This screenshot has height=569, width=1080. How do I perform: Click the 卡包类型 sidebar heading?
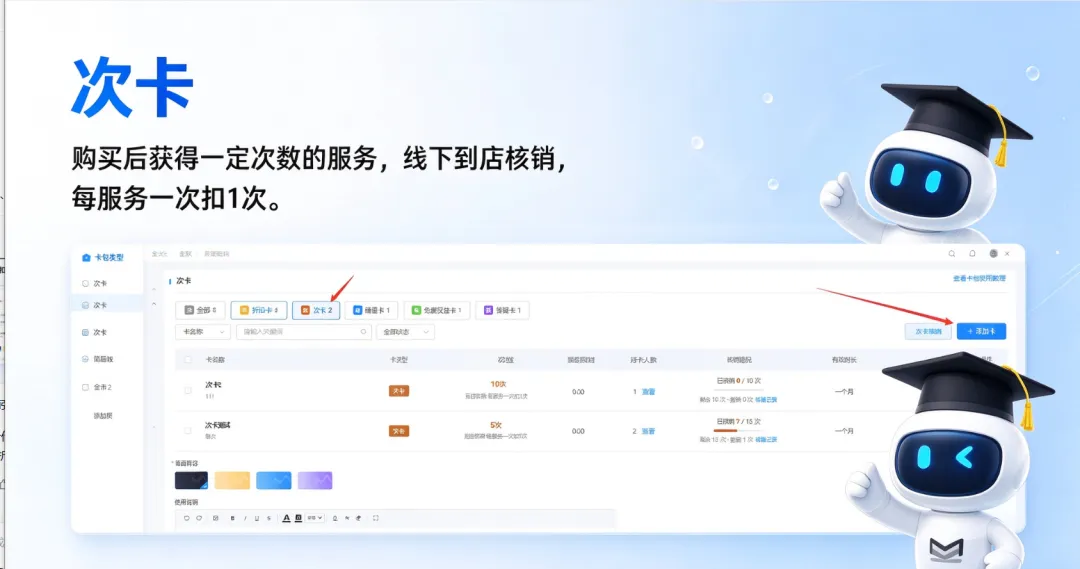click(x=109, y=258)
